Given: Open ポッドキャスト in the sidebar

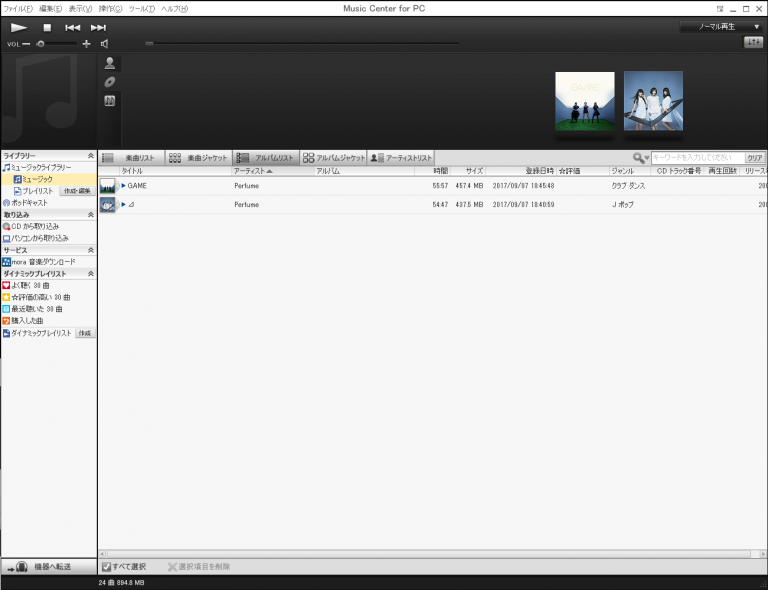Looking at the screenshot, I should pos(25,203).
